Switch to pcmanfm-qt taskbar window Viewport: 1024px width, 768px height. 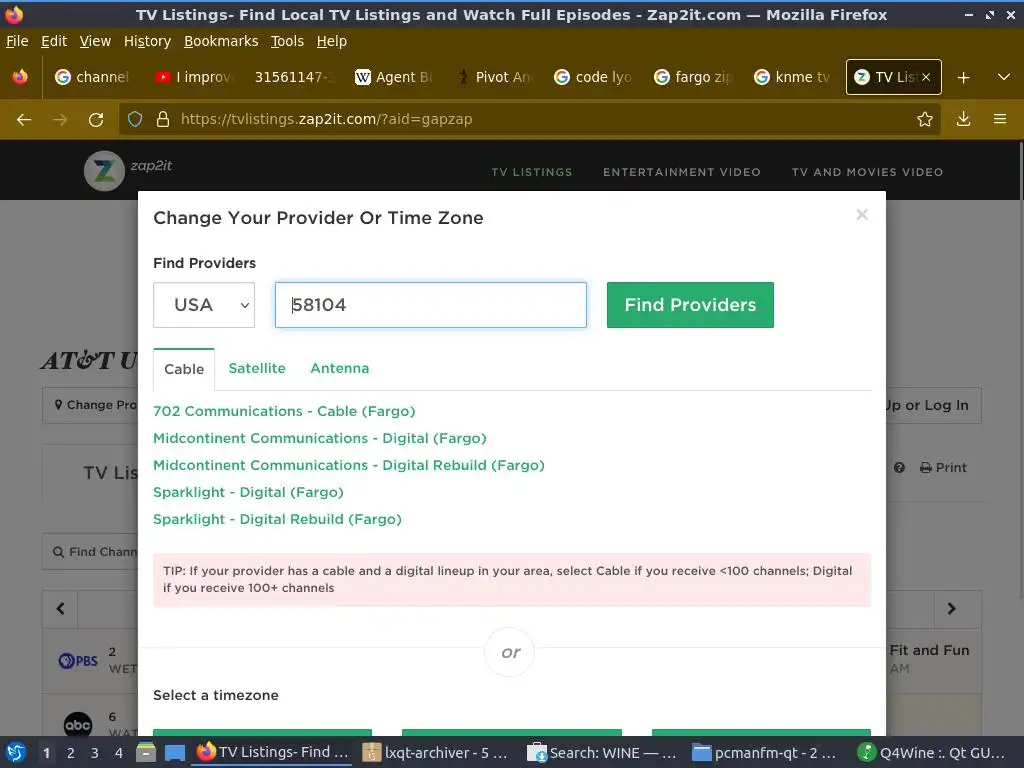coord(765,753)
